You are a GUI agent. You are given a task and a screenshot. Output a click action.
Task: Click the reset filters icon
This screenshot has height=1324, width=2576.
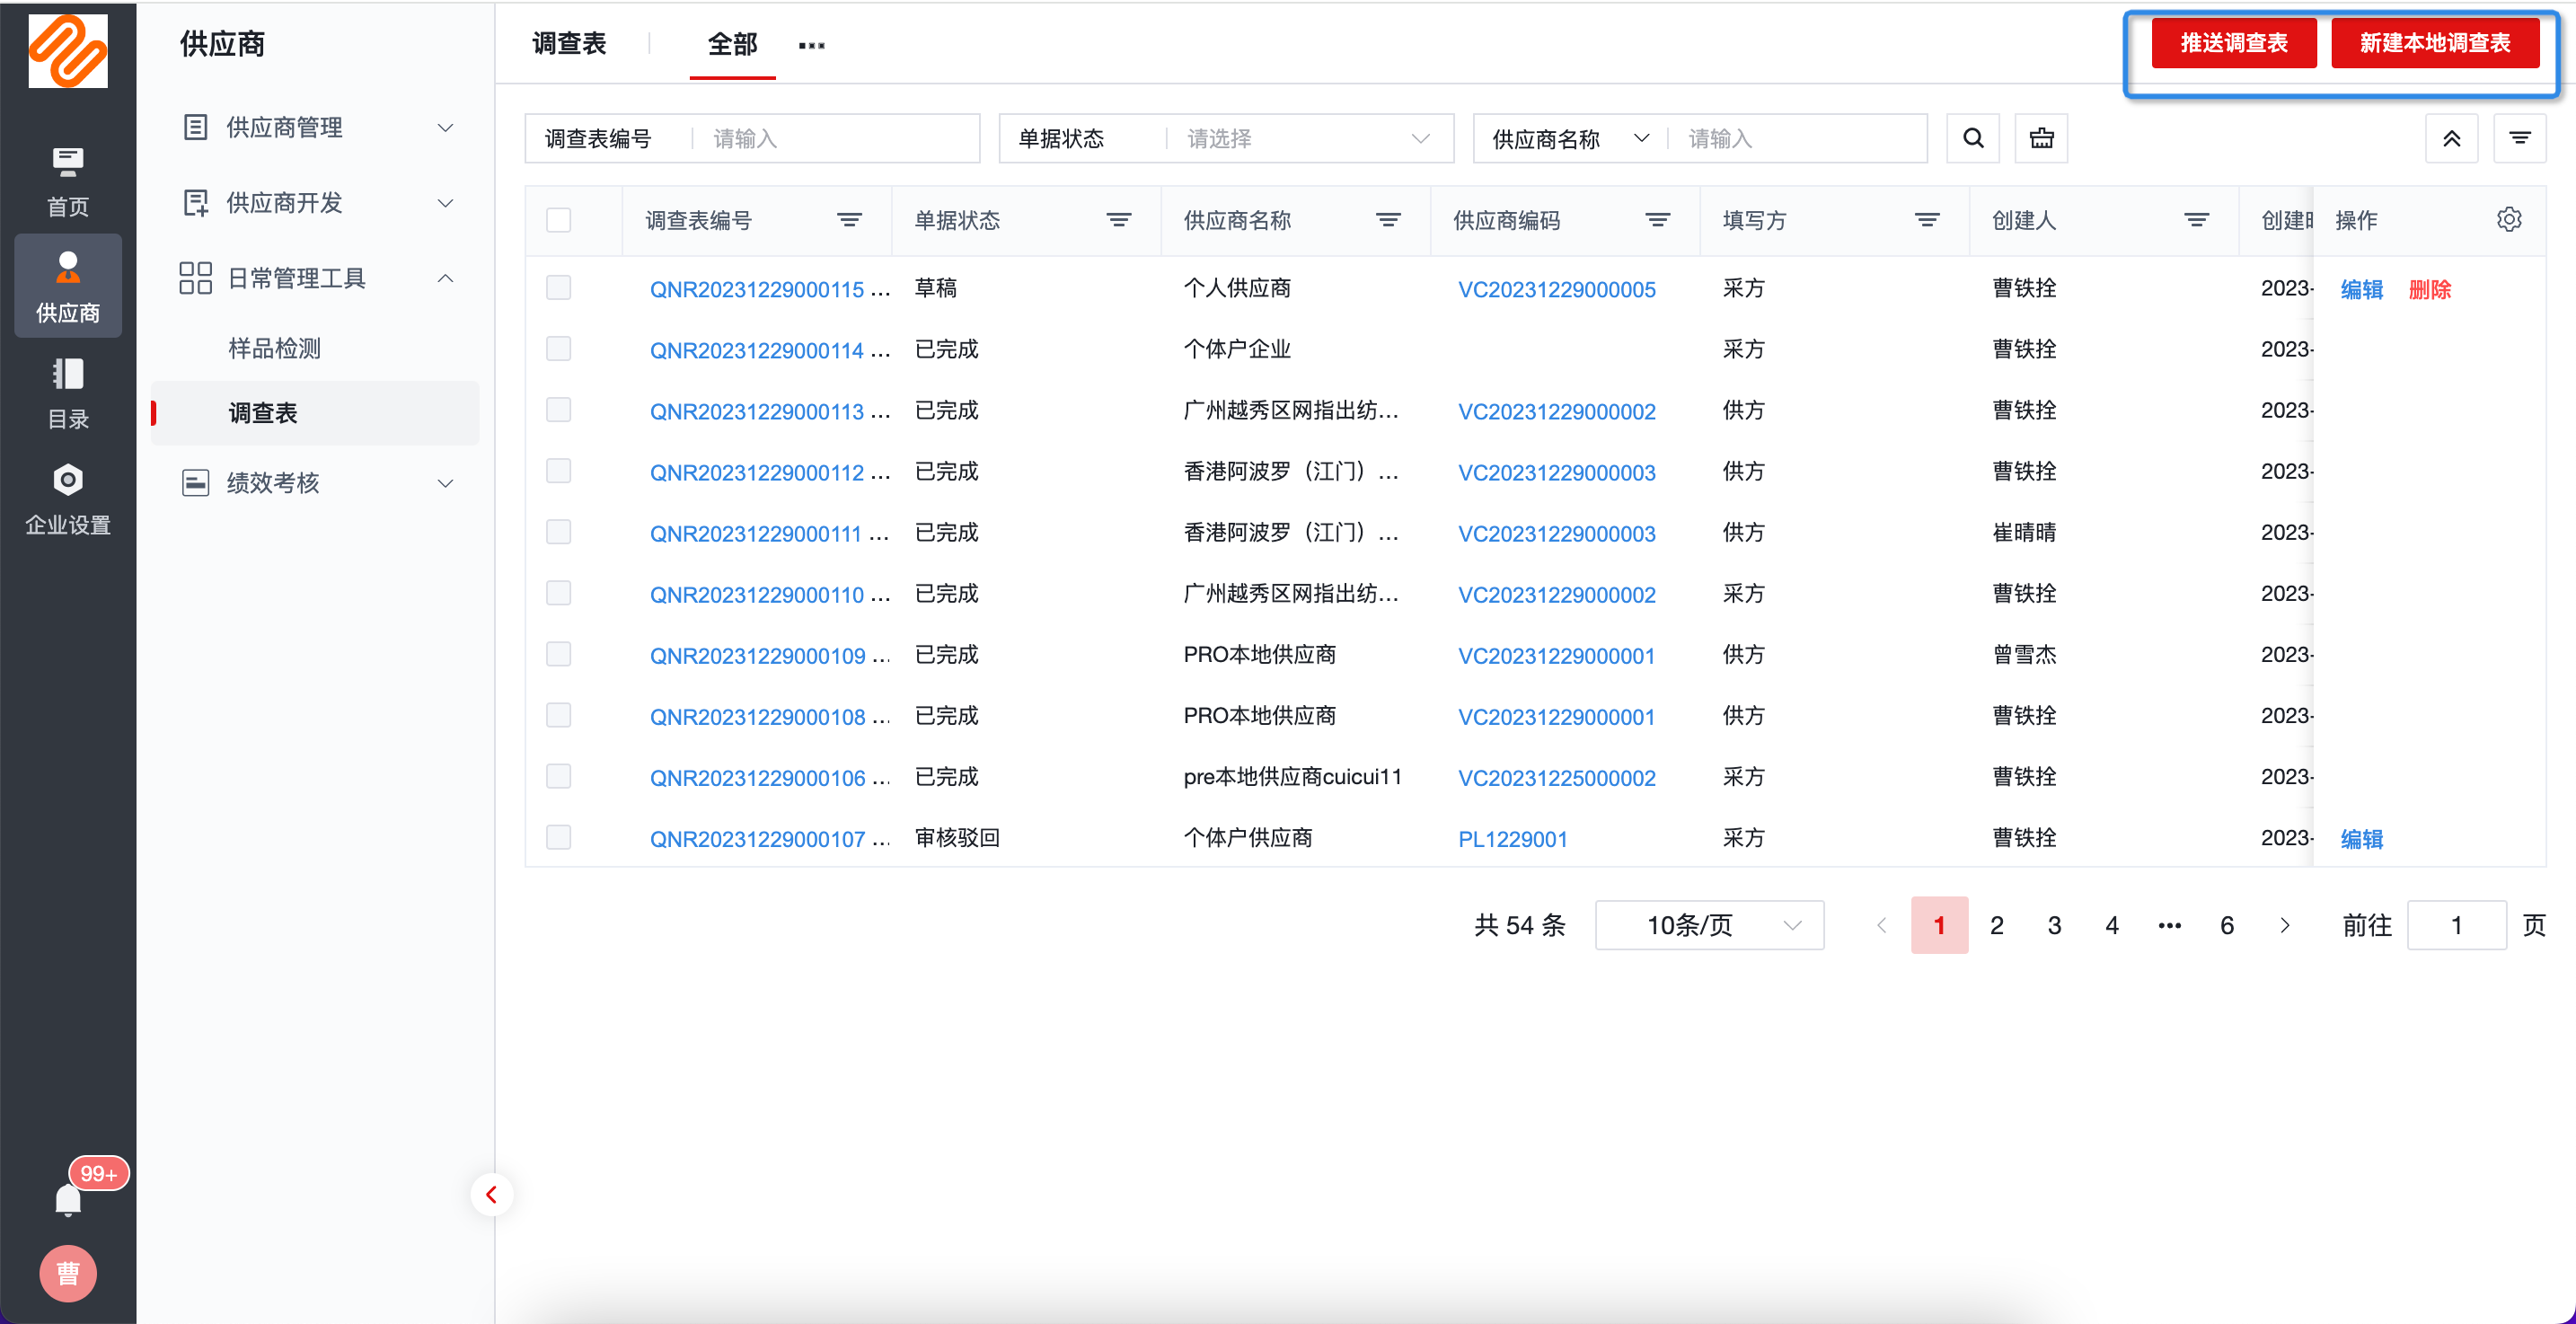(2041, 138)
